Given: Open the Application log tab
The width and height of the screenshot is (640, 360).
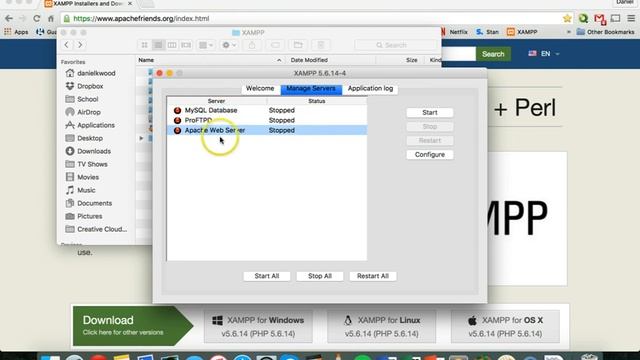Looking at the screenshot, I should [x=370, y=89].
